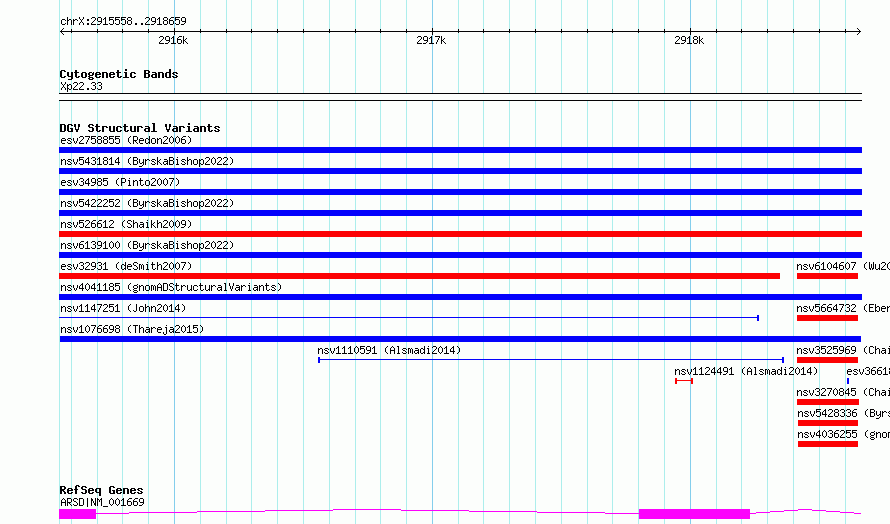Click the DGV Structural Variants track title

[x=140, y=128]
